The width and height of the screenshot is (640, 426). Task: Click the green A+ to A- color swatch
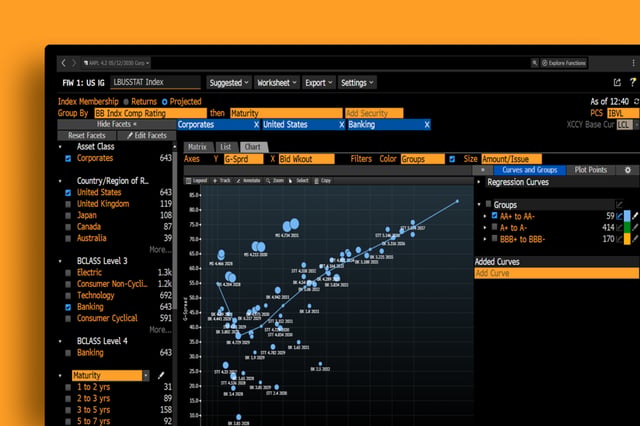pyautogui.click(x=627, y=228)
